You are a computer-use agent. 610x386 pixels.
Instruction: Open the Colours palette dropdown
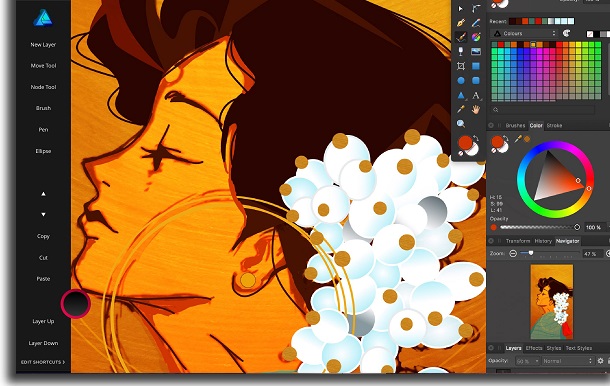click(524, 33)
